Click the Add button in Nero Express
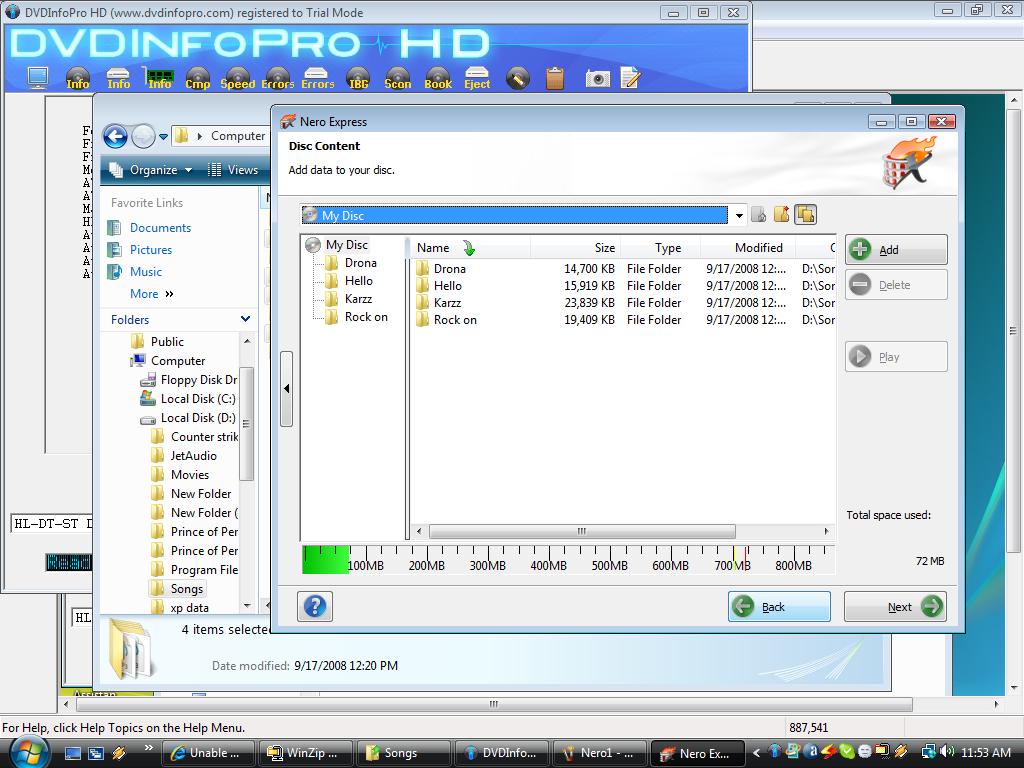Viewport: 1024px width, 768px height. click(x=896, y=249)
